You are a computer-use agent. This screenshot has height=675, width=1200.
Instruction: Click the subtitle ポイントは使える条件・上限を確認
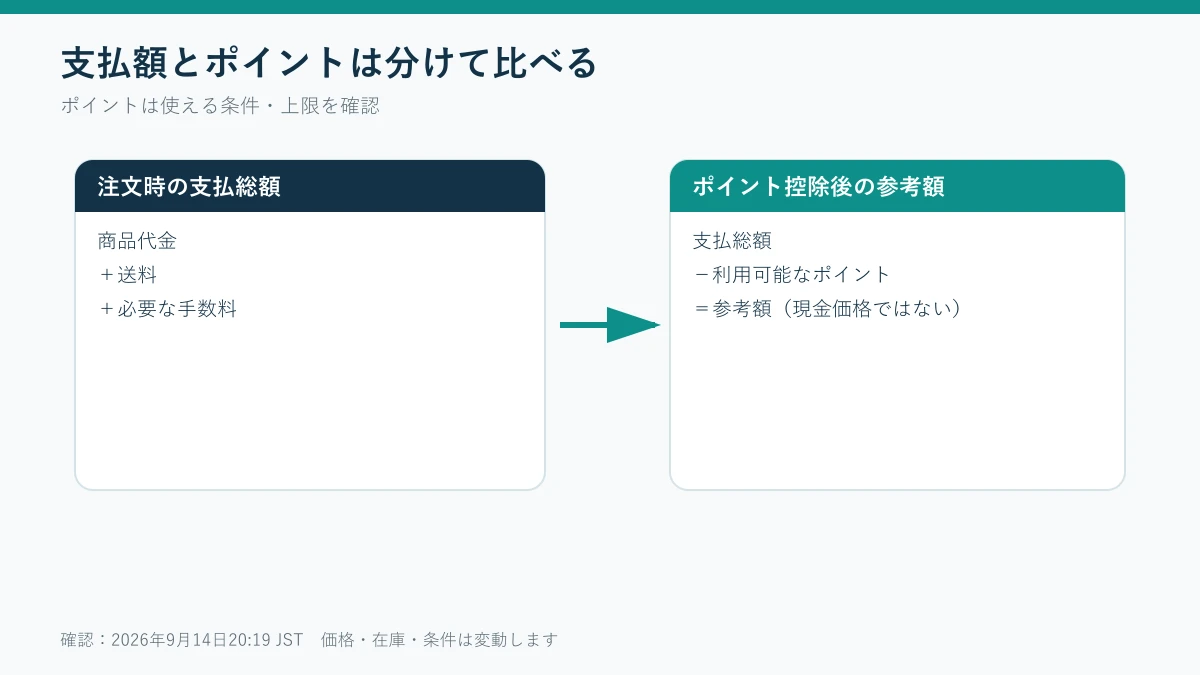click(220, 105)
